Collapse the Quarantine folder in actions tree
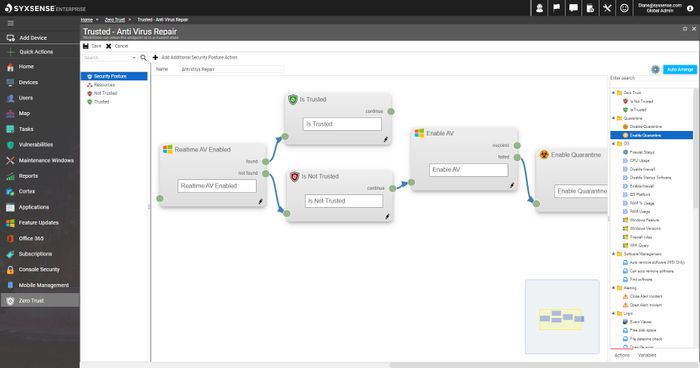Viewport: 700px width, 368px height. click(x=613, y=118)
